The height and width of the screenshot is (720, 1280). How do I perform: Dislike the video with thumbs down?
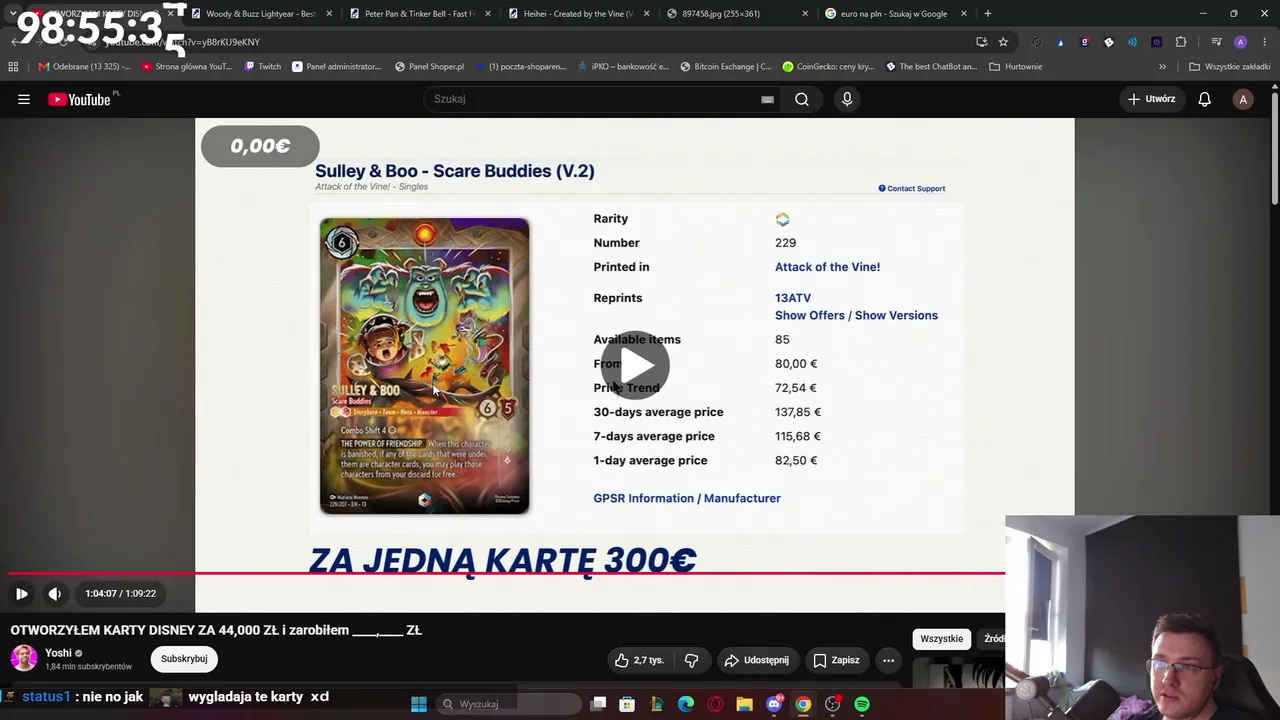pos(691,660)
